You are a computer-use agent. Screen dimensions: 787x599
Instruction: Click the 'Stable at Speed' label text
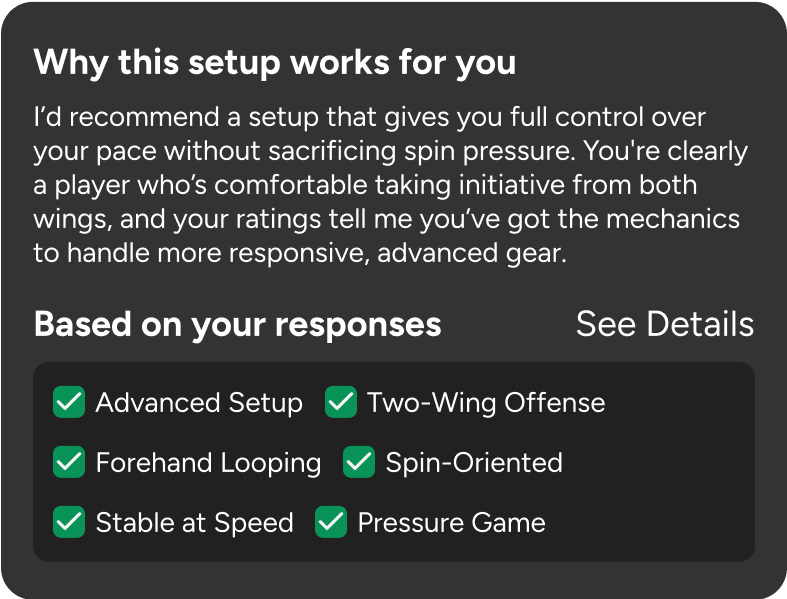pos(194,523)
